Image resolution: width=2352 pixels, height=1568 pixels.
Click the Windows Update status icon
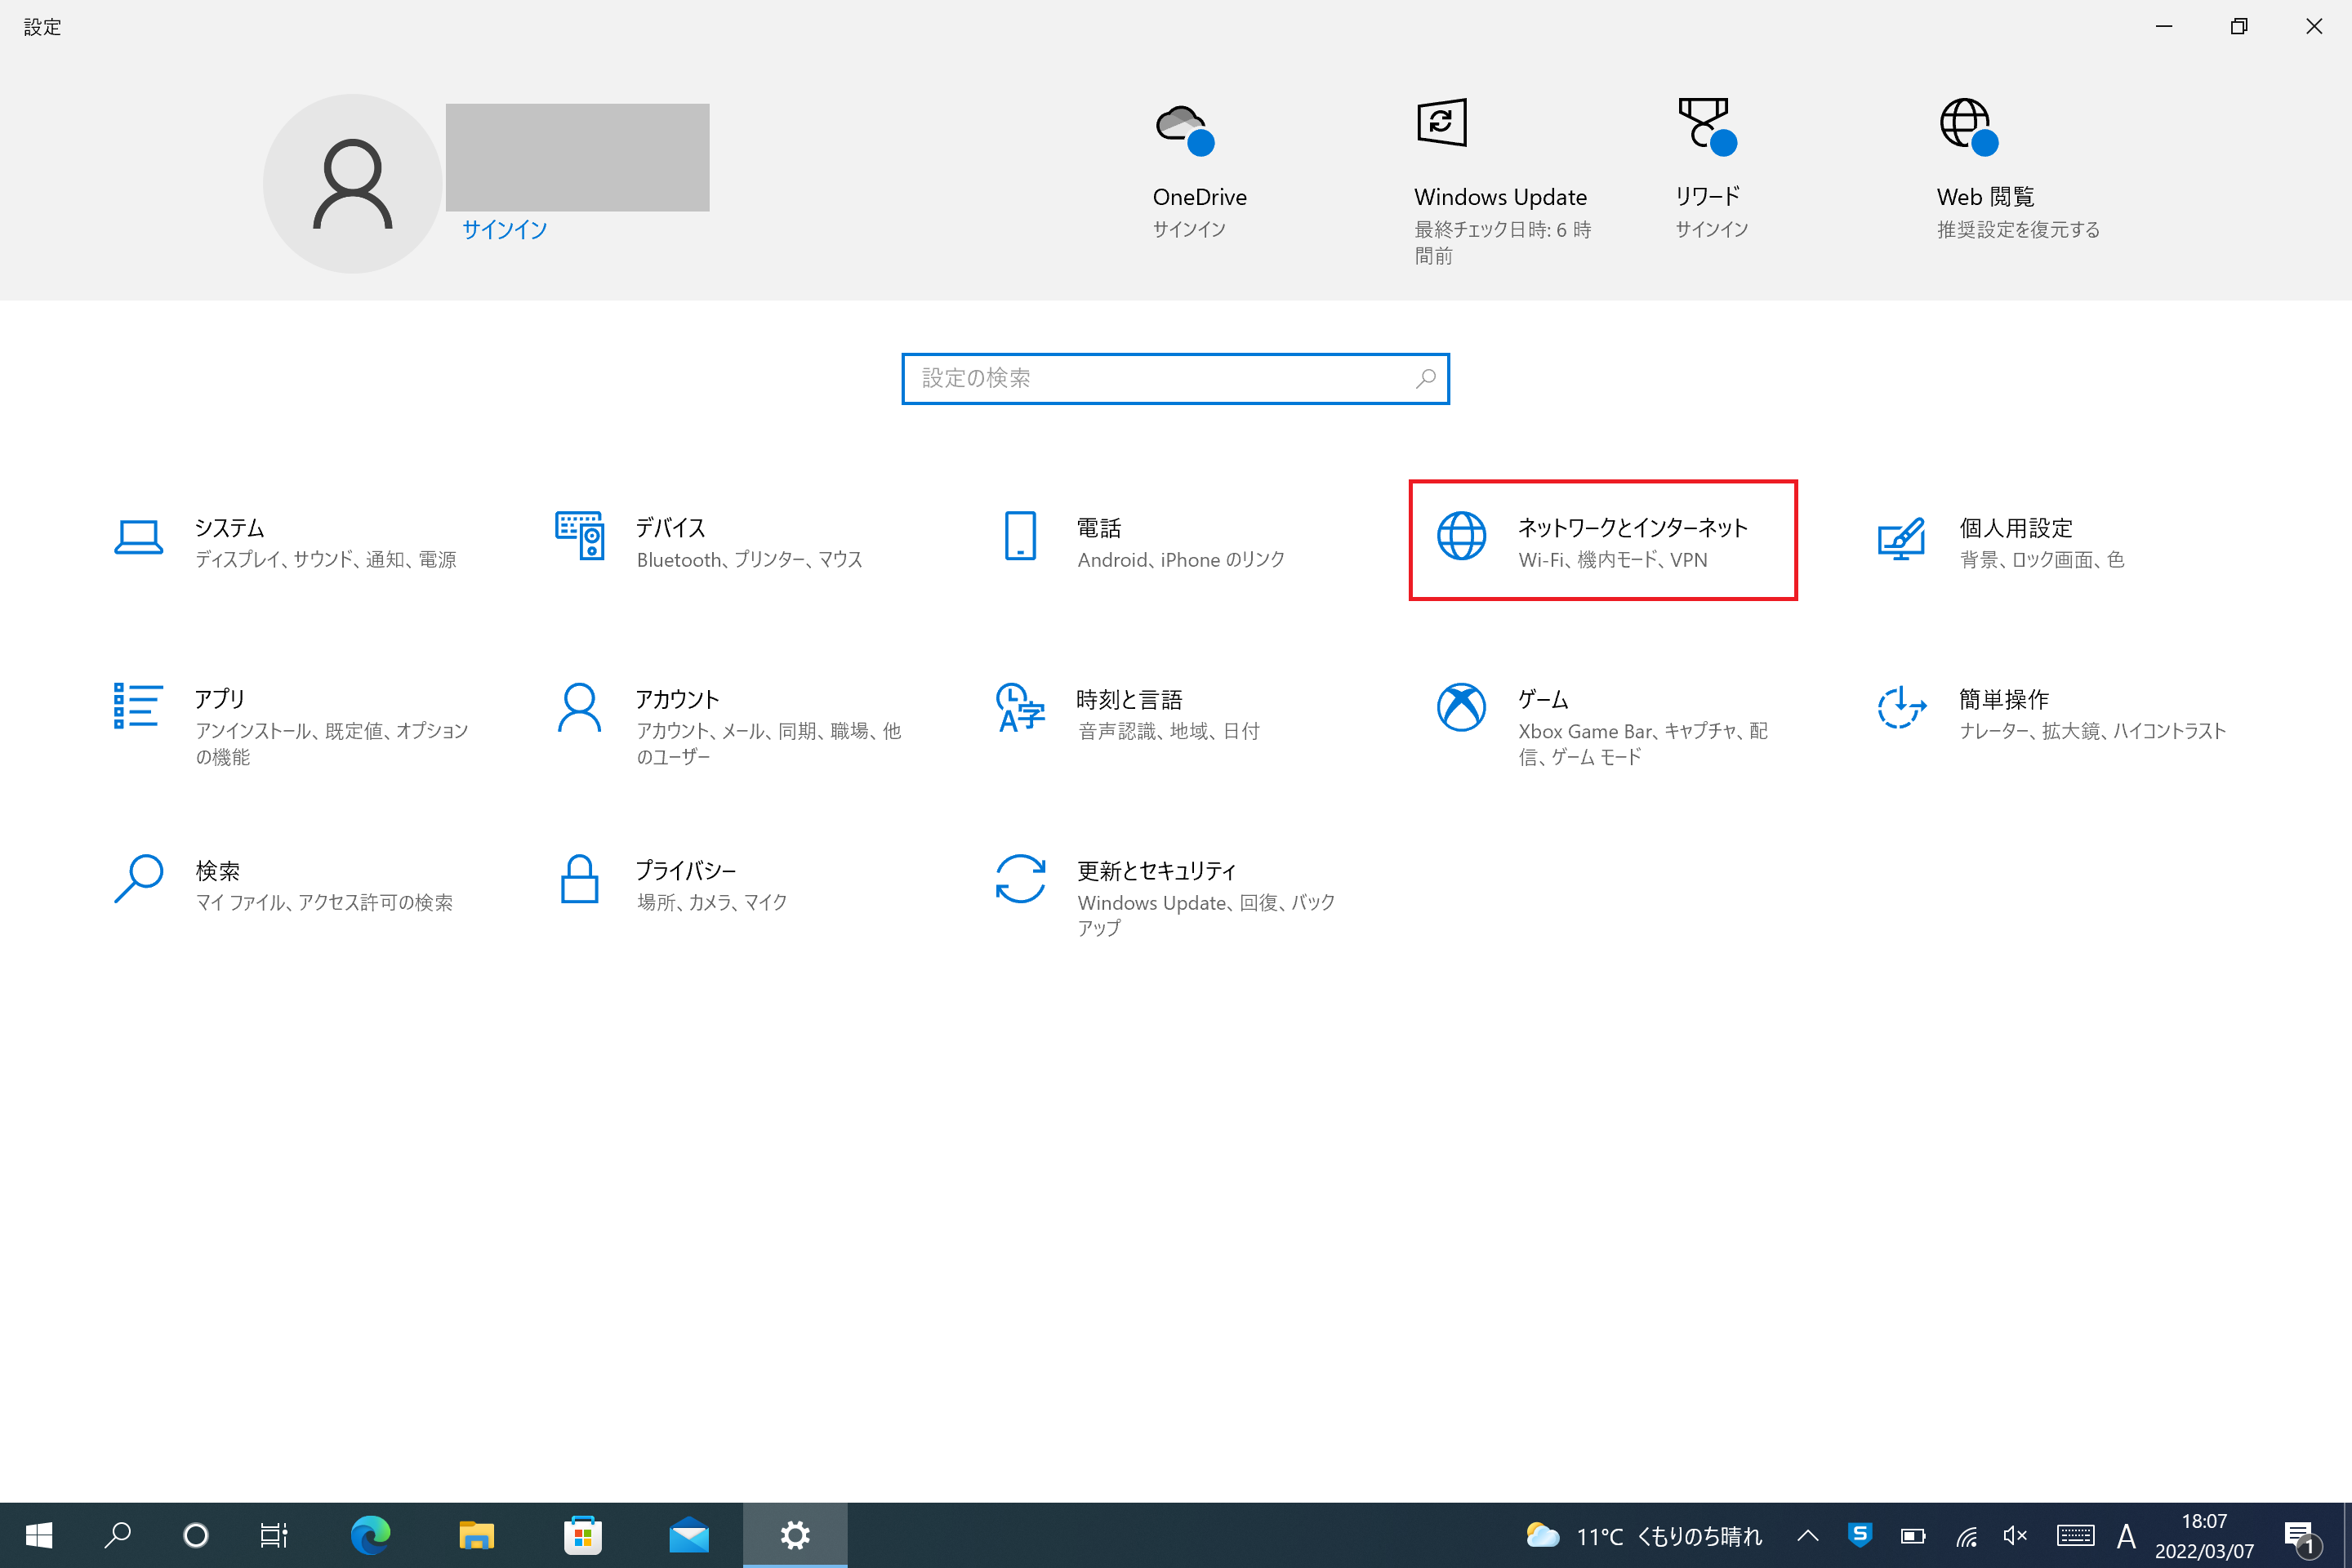1441,123
